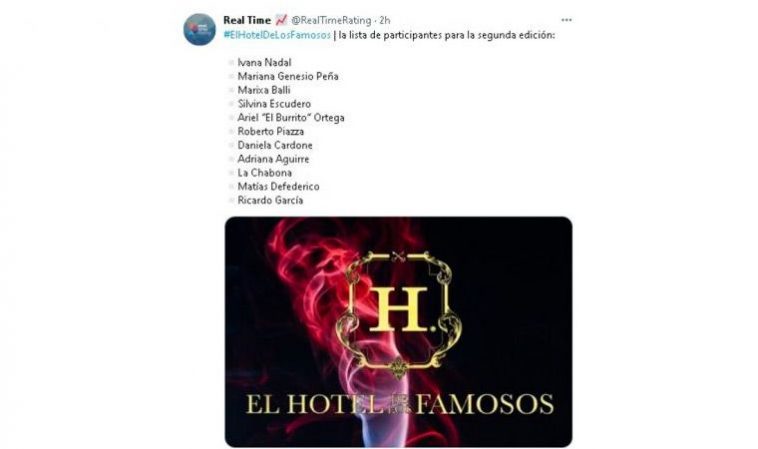The height and width of the screenshot is (449, 758).
Task: Click the bullet marker beside La Chabona
Action: tap(231, 173)
